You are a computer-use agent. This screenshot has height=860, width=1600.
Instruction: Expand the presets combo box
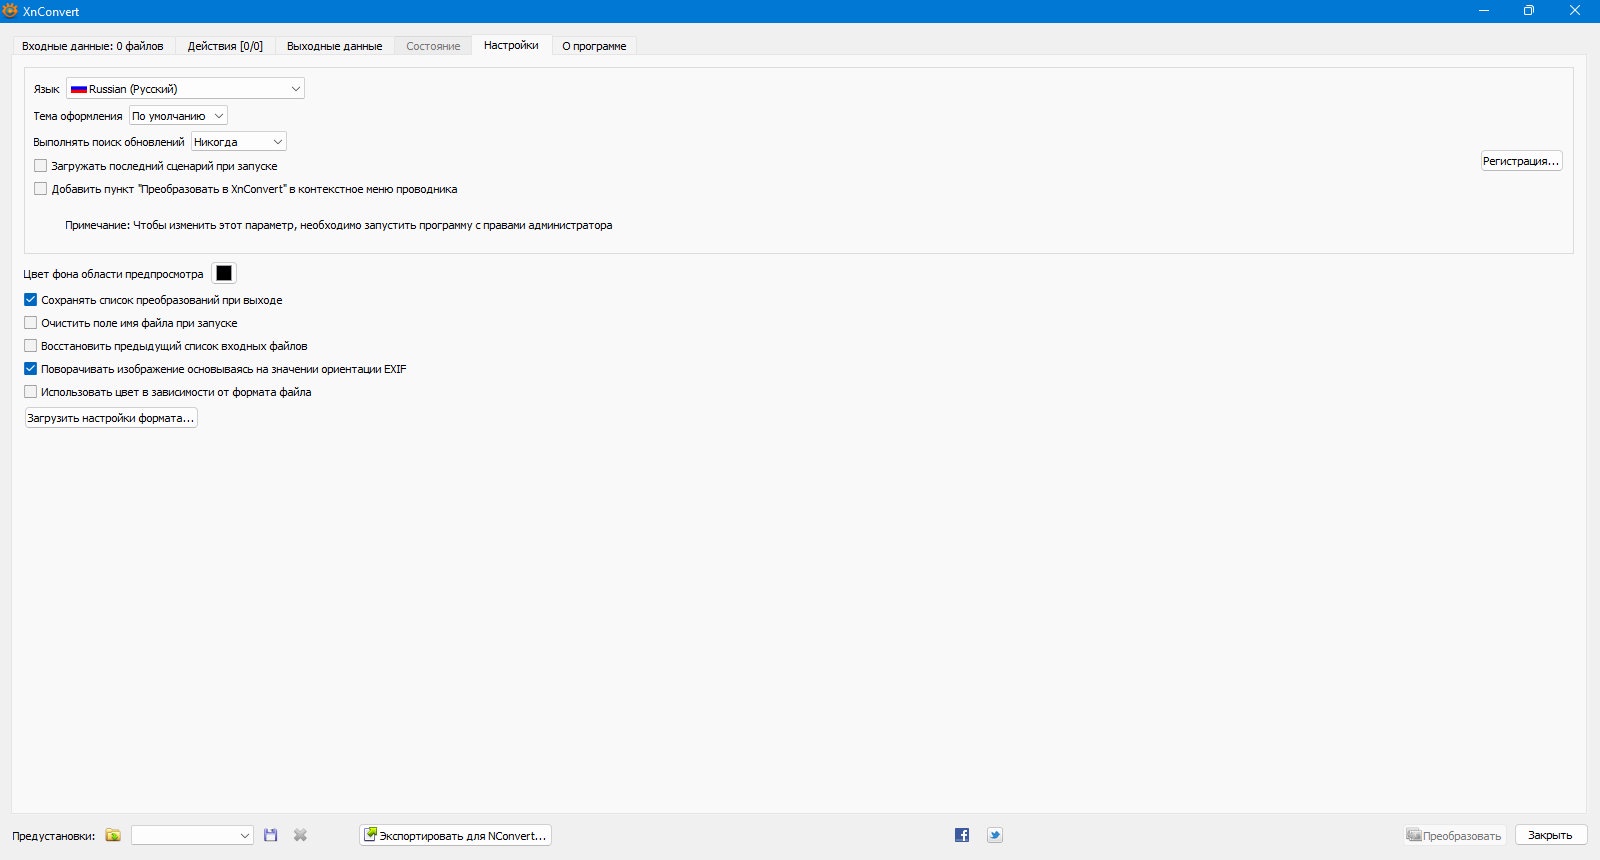tap(192, 835)
